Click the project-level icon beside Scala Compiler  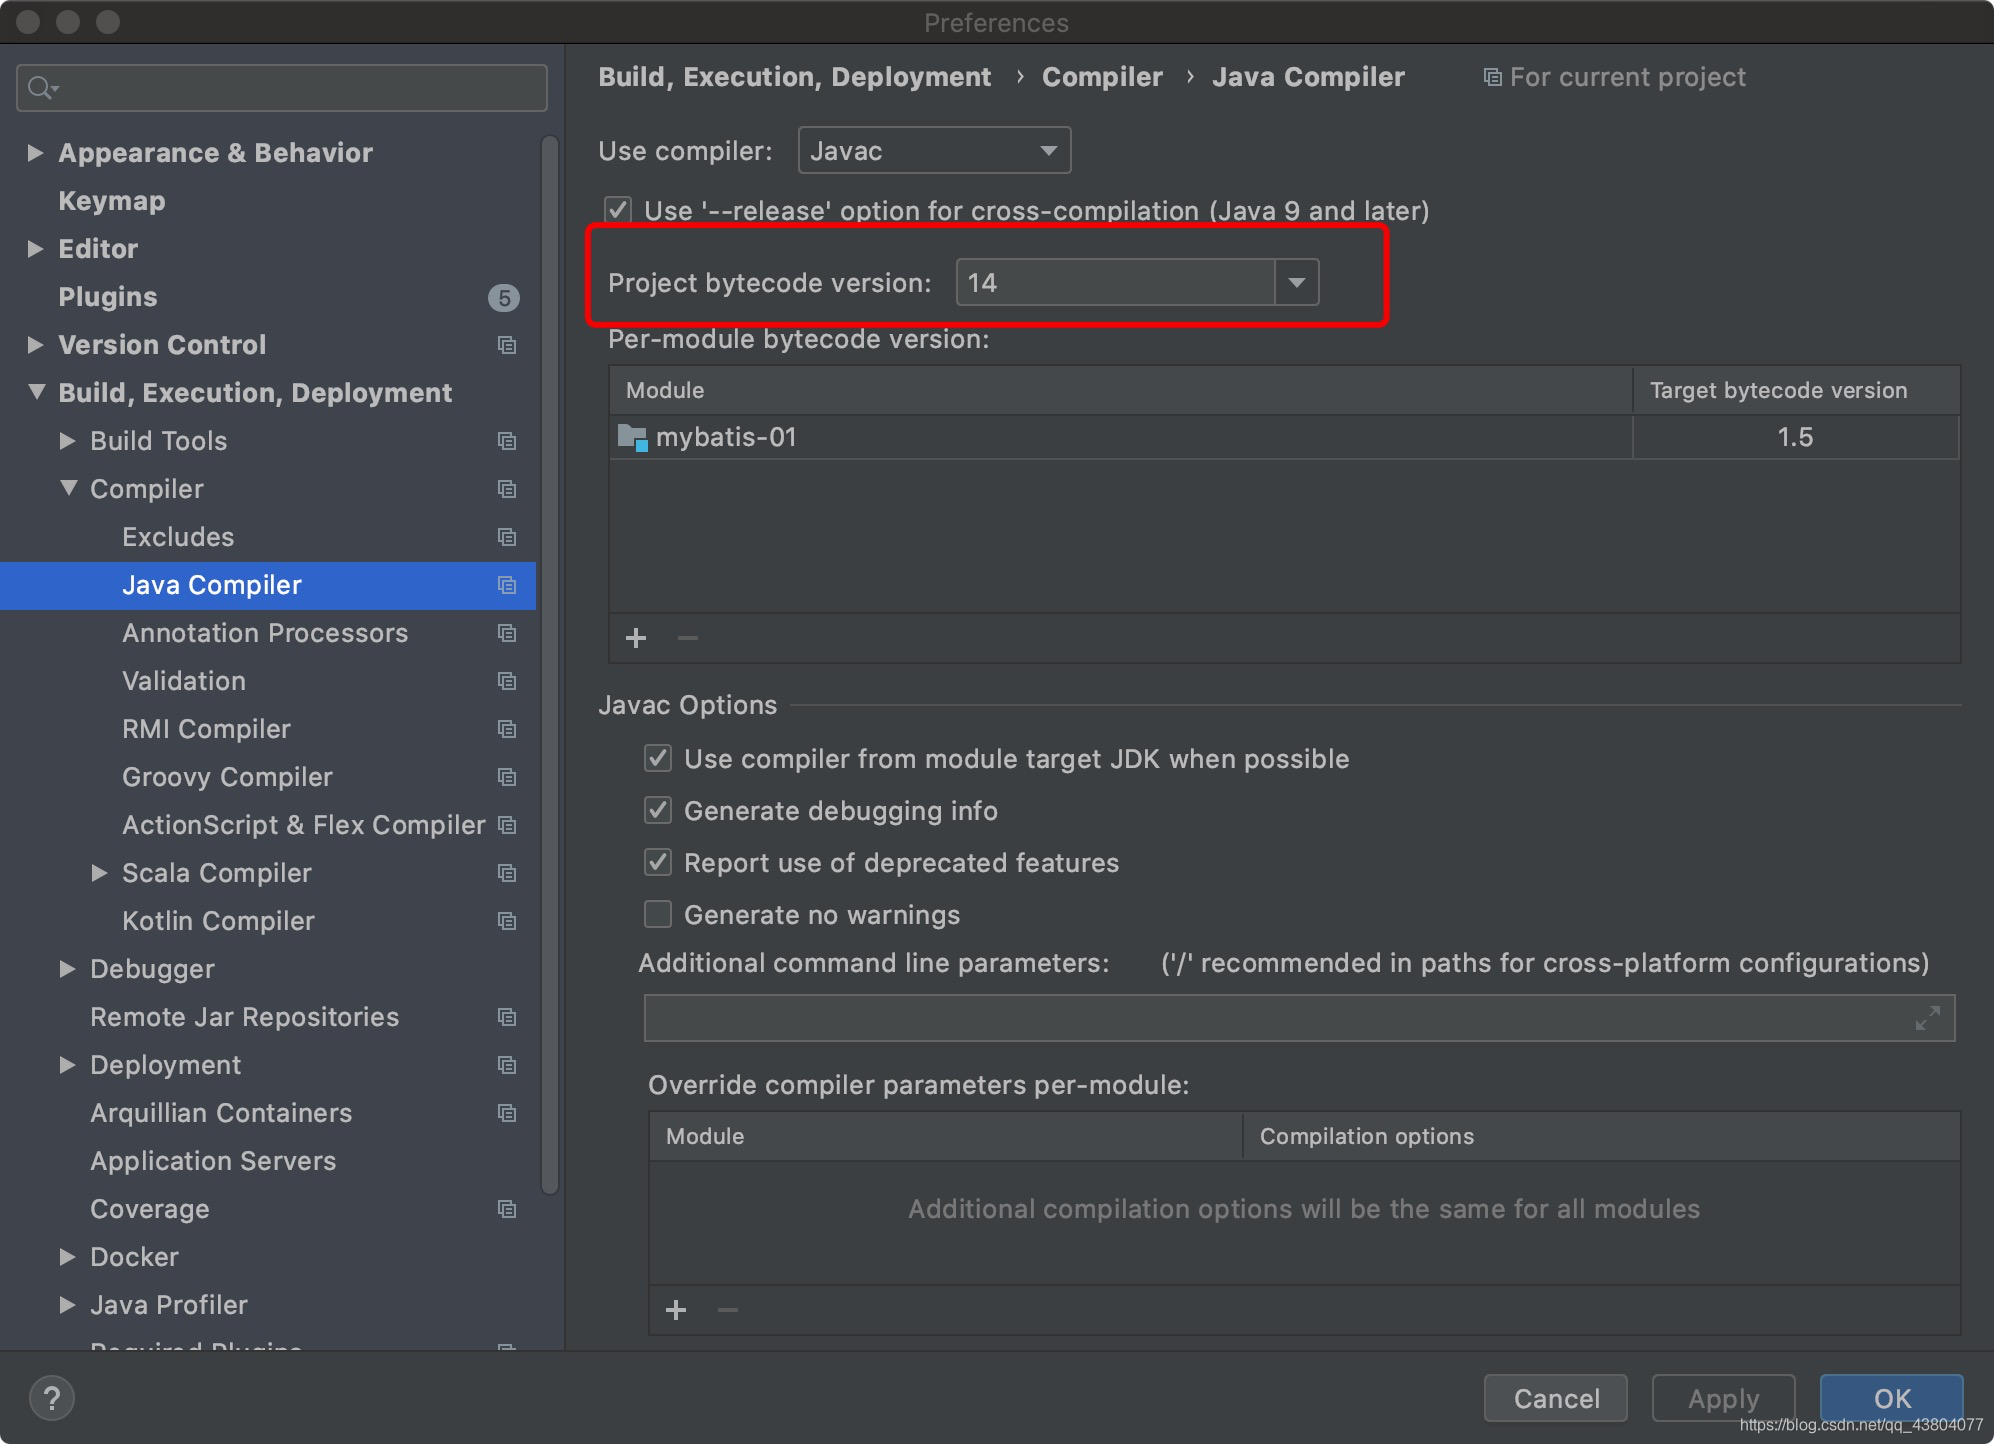tap(507, 873)
